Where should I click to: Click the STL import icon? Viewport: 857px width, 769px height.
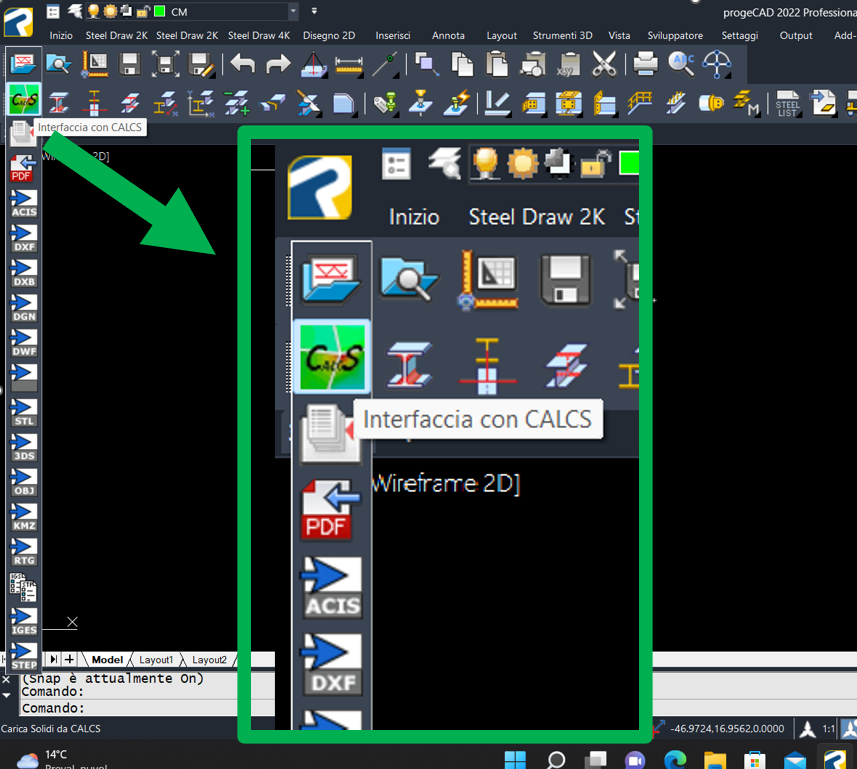pos(24,412)
